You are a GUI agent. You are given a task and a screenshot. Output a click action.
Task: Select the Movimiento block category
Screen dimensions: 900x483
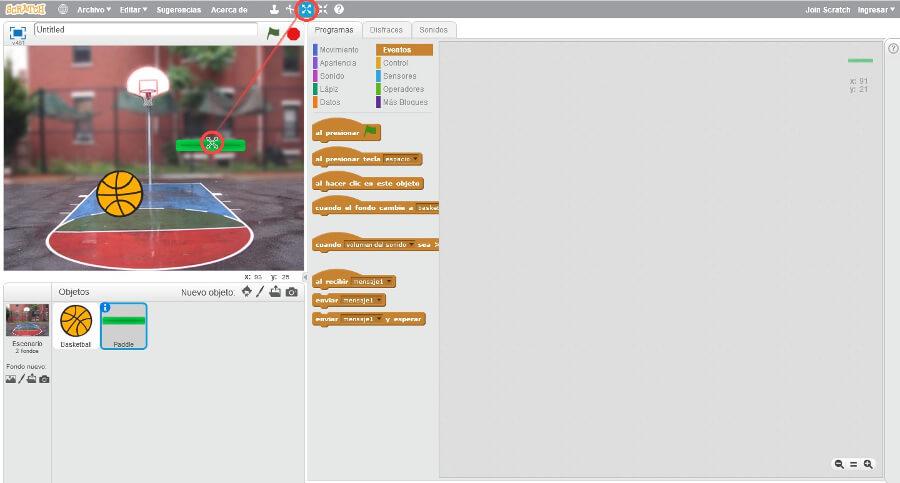coord(339,50)
